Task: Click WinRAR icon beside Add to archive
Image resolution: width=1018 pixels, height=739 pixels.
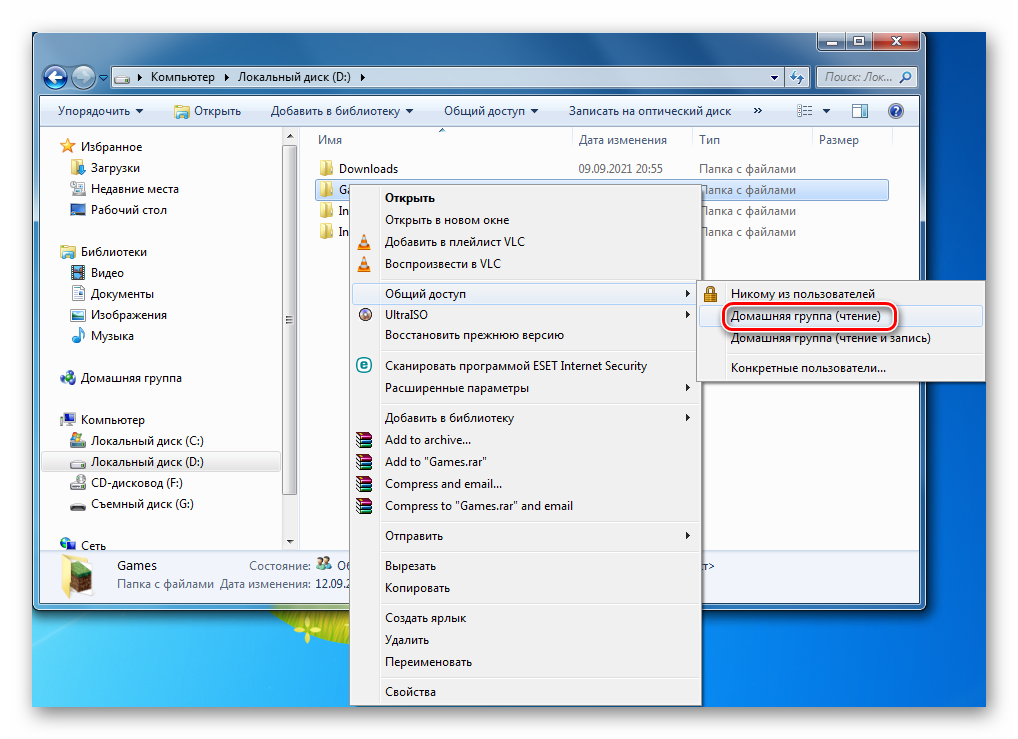Action: [x=365, y=440]
